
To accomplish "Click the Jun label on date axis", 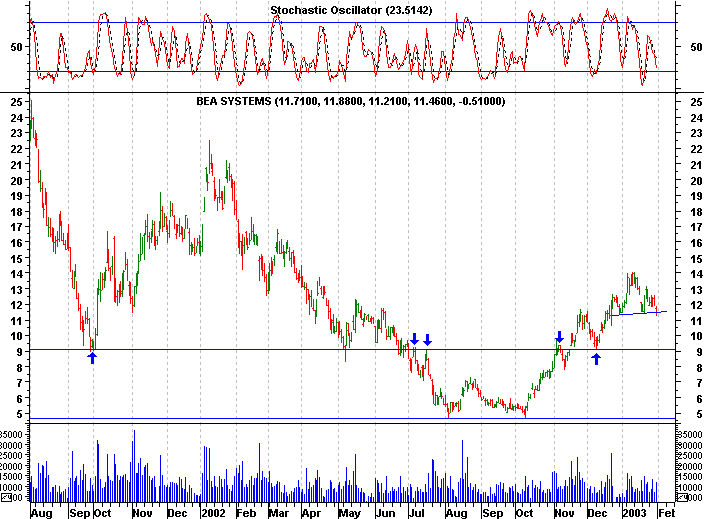I will (385, 513).
